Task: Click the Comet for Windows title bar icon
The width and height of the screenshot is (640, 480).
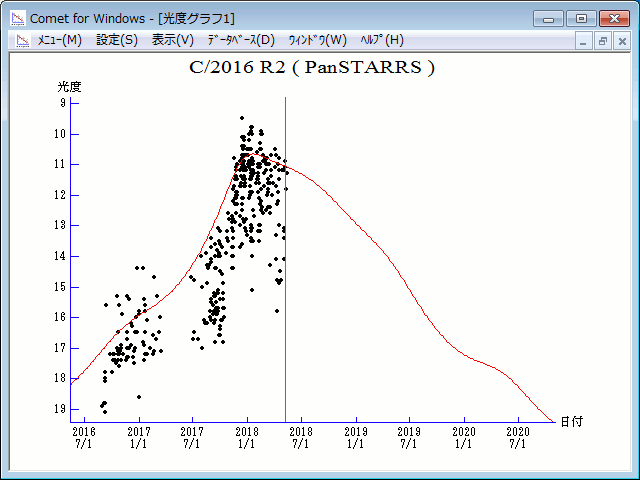Action: 17,18
